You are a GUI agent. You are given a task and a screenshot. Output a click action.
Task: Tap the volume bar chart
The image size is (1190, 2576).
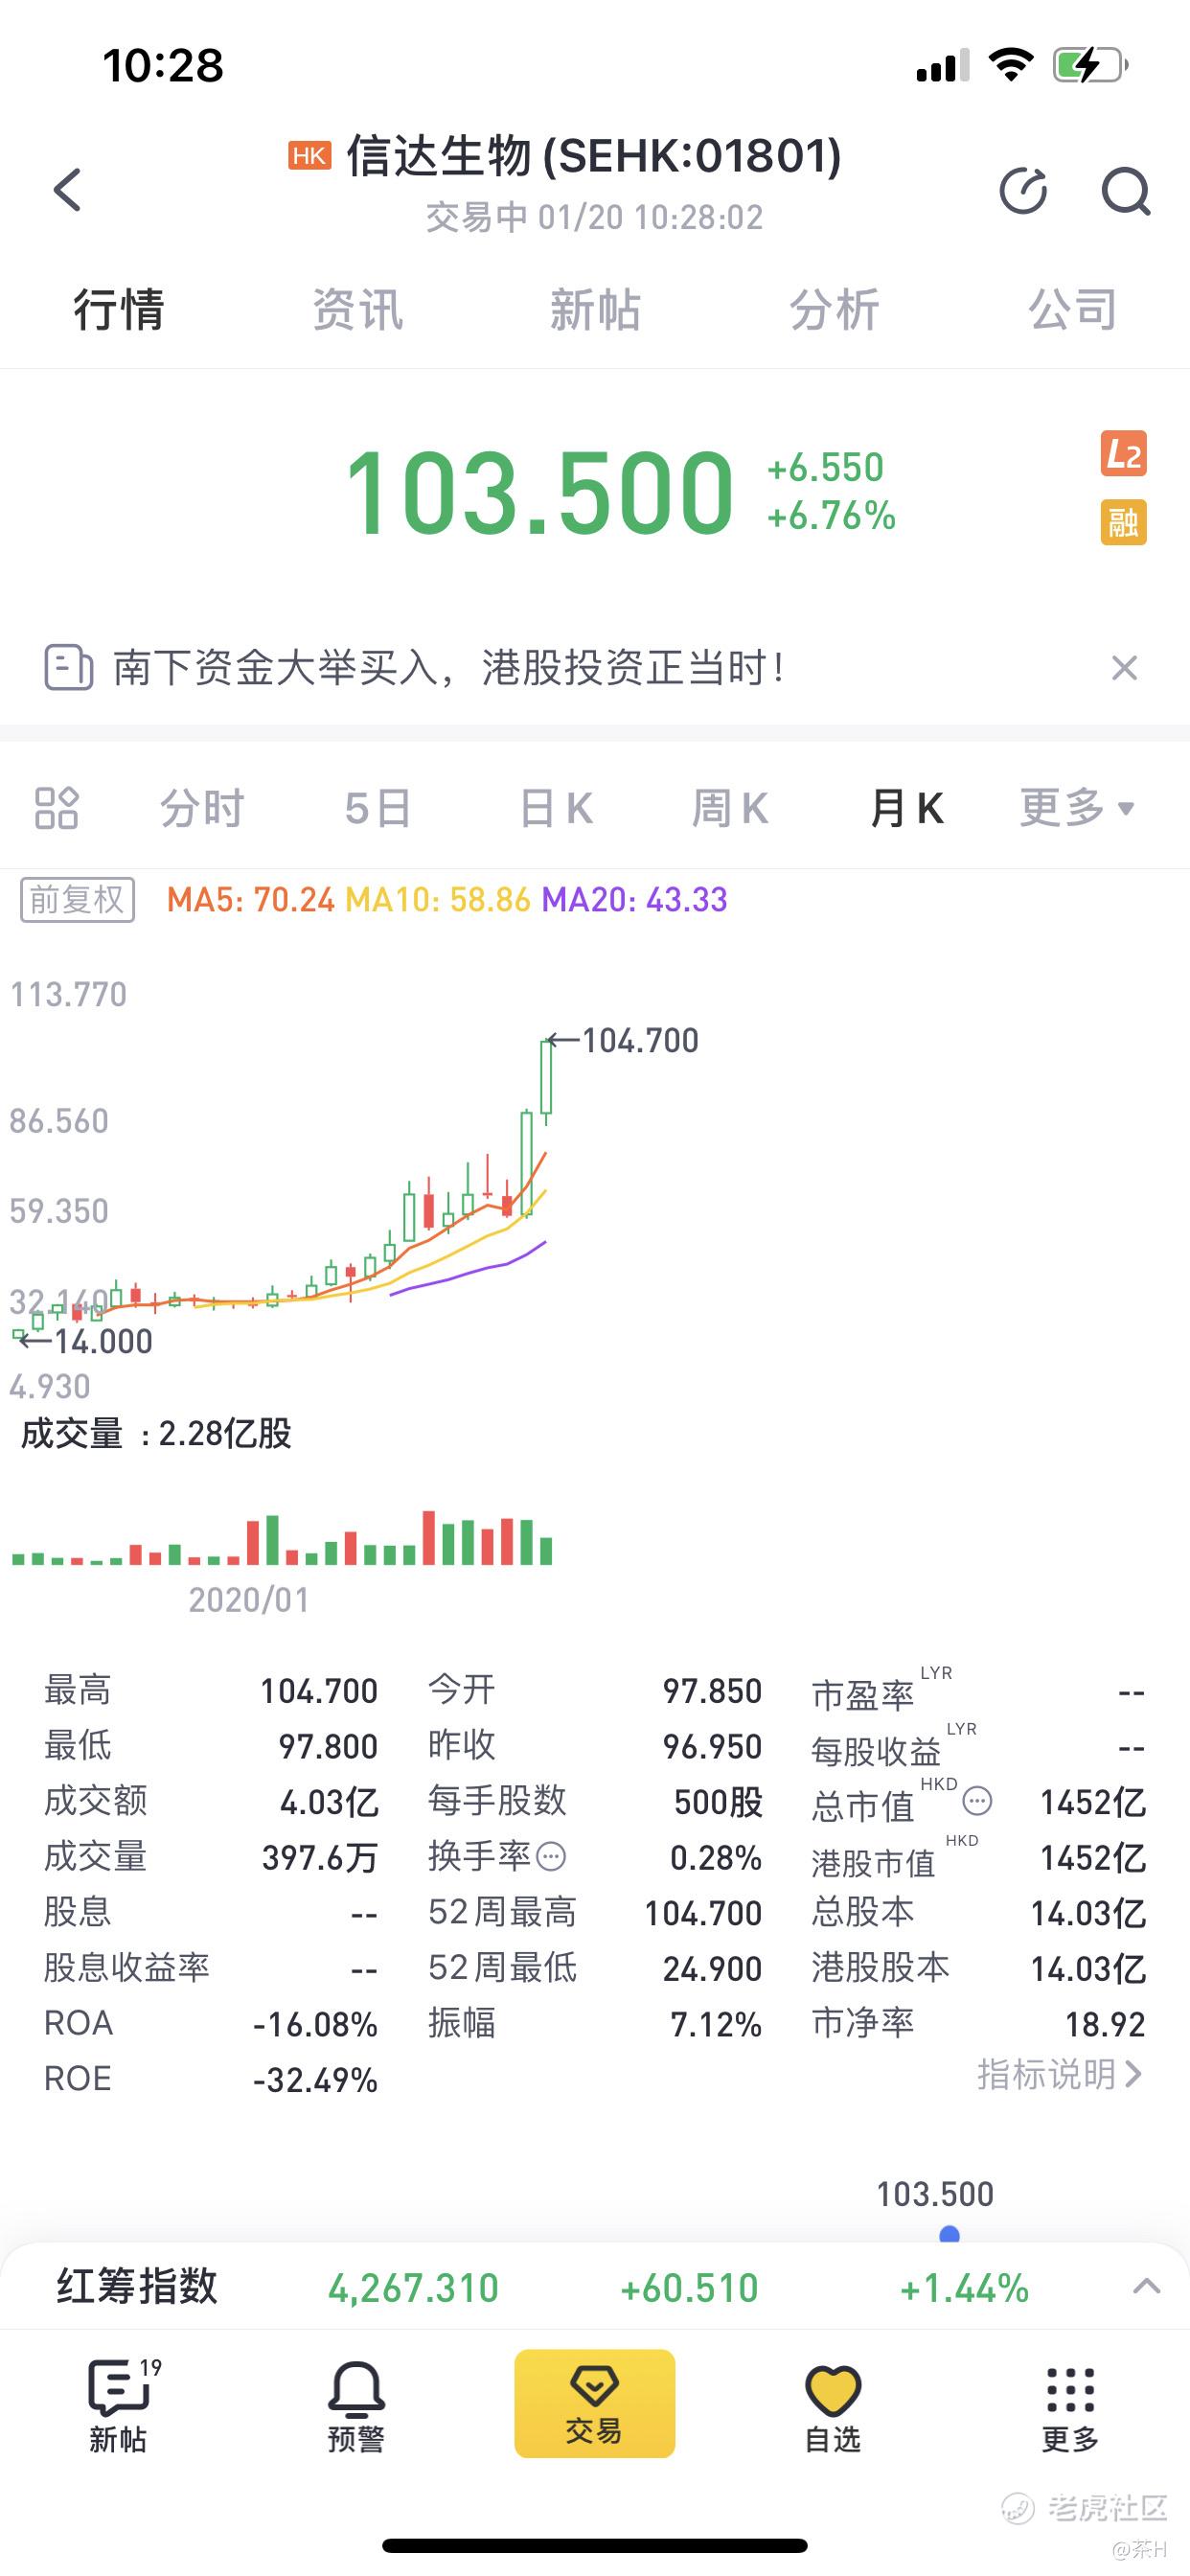pyautogui.click(x=282, y=1538)
